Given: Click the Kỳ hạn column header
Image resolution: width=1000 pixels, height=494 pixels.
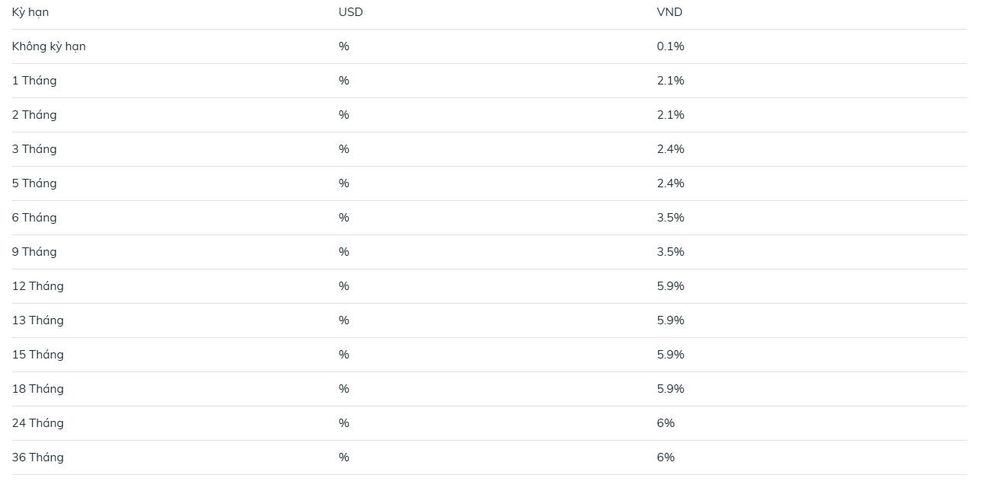Looking at the screenshot, I should (x=30, y=12).
